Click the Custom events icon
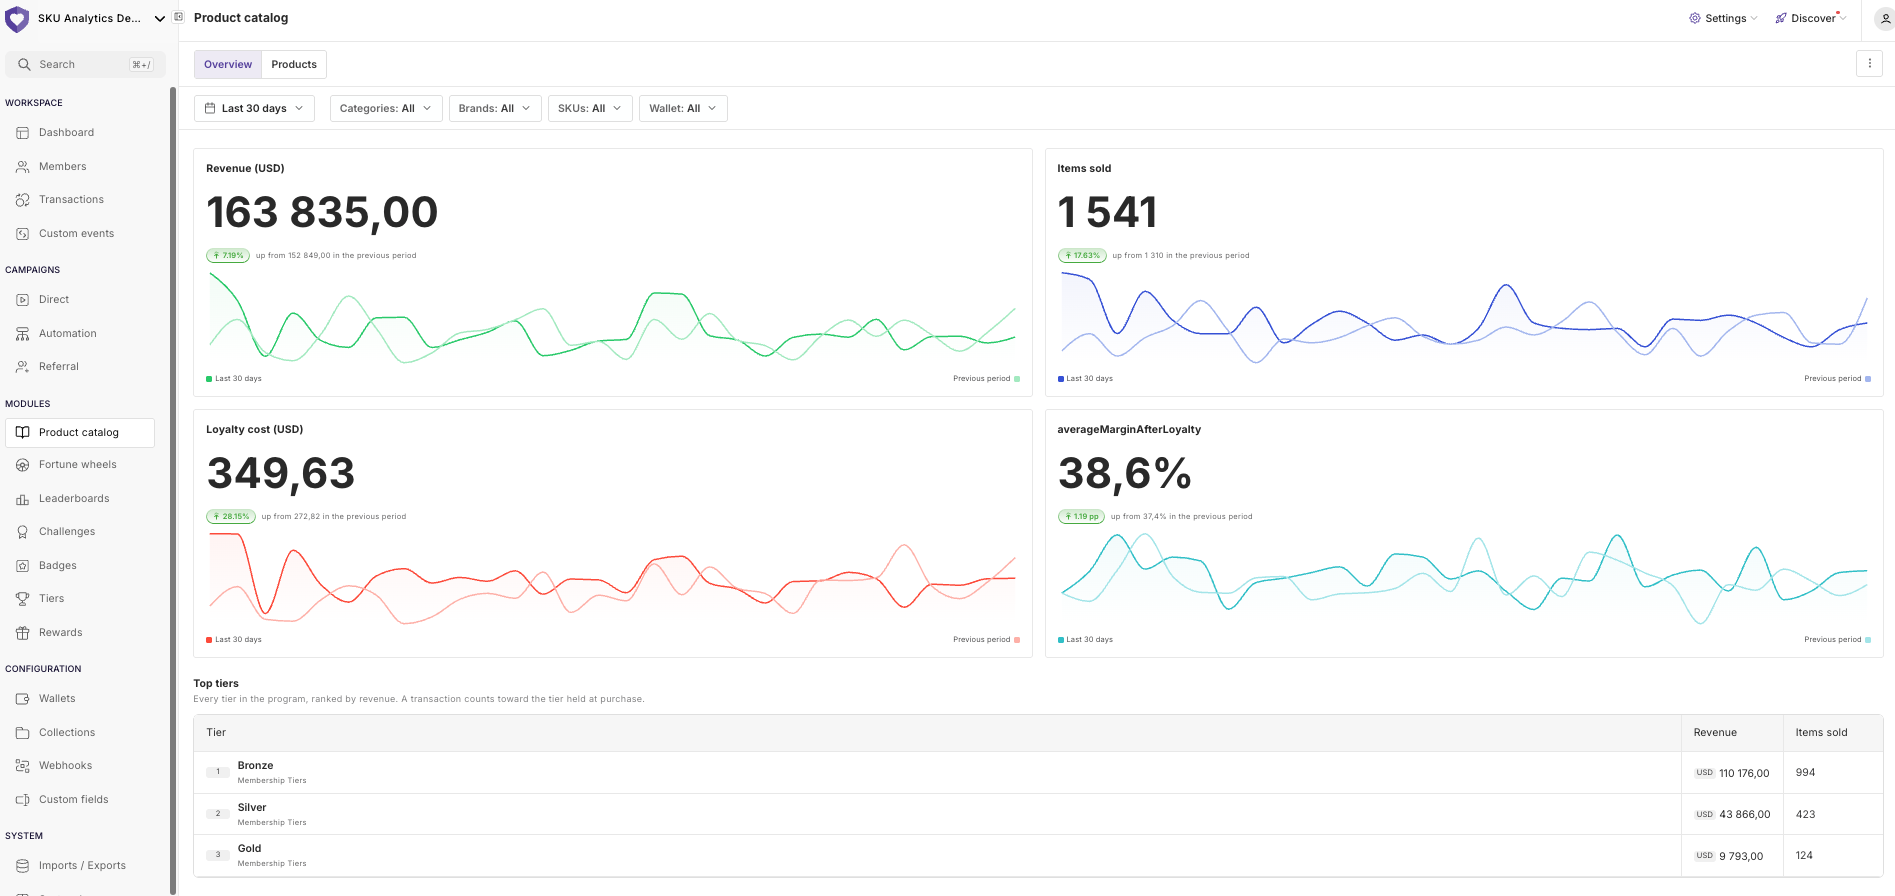This screenshot has width=1895, height=896. [x=22, y=234]
